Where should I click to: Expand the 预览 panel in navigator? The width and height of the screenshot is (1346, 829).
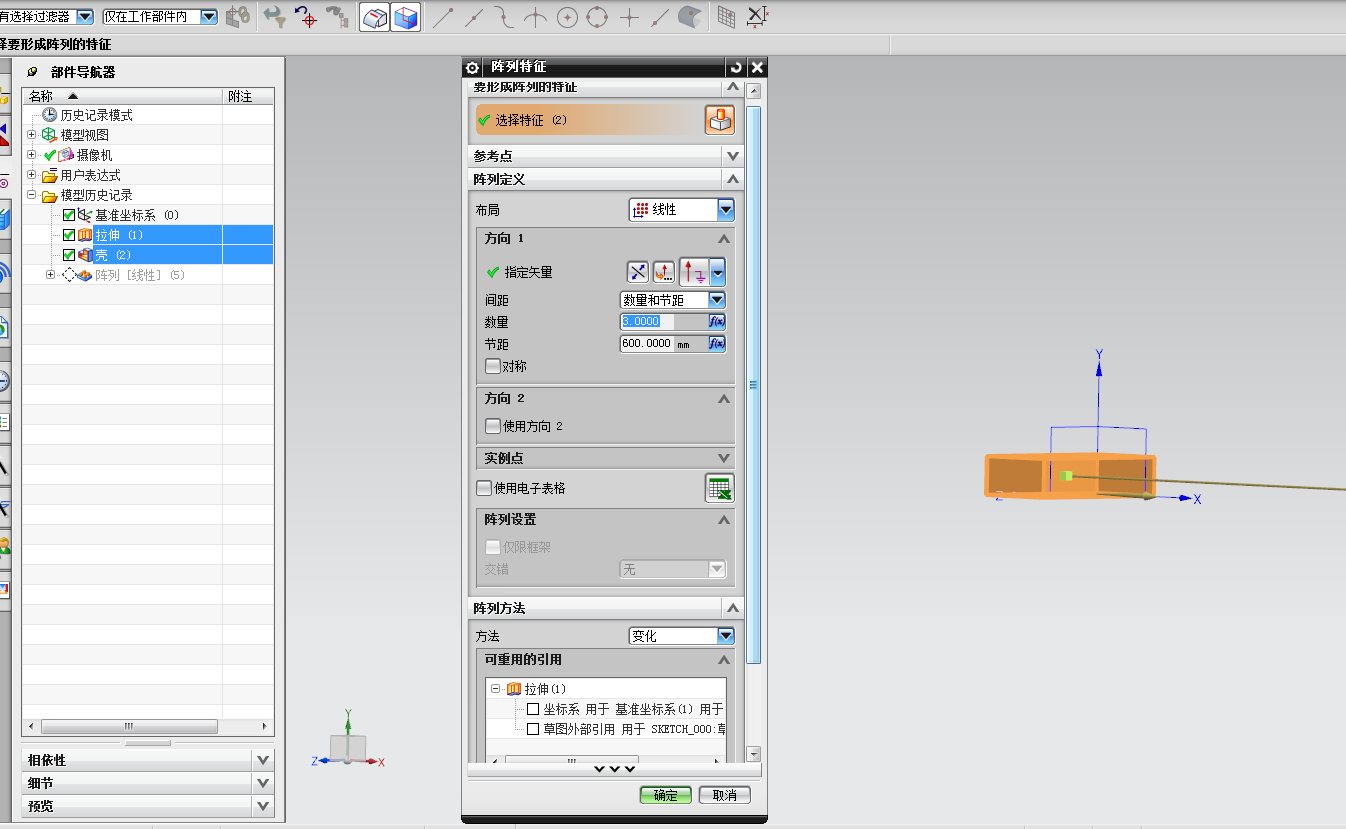click(x=263, y=806)
